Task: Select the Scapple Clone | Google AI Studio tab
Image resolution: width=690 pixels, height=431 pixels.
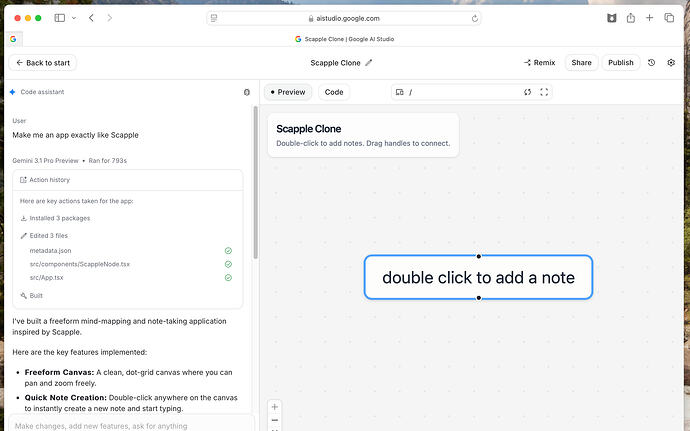Action: point(345,39)
